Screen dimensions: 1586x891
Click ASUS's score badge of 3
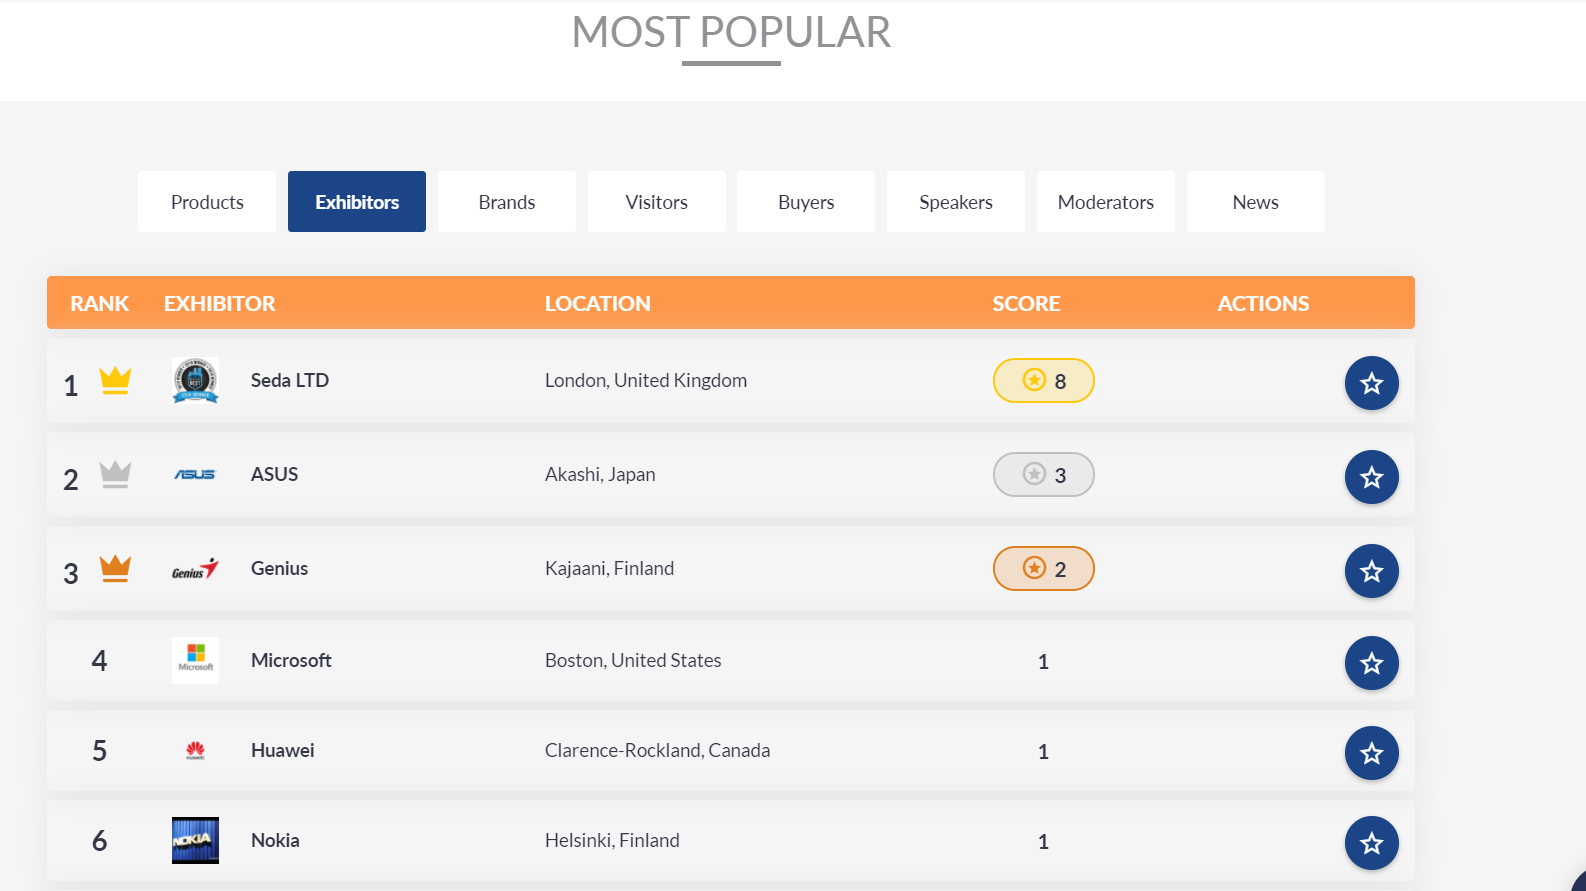click(1043, 474)
